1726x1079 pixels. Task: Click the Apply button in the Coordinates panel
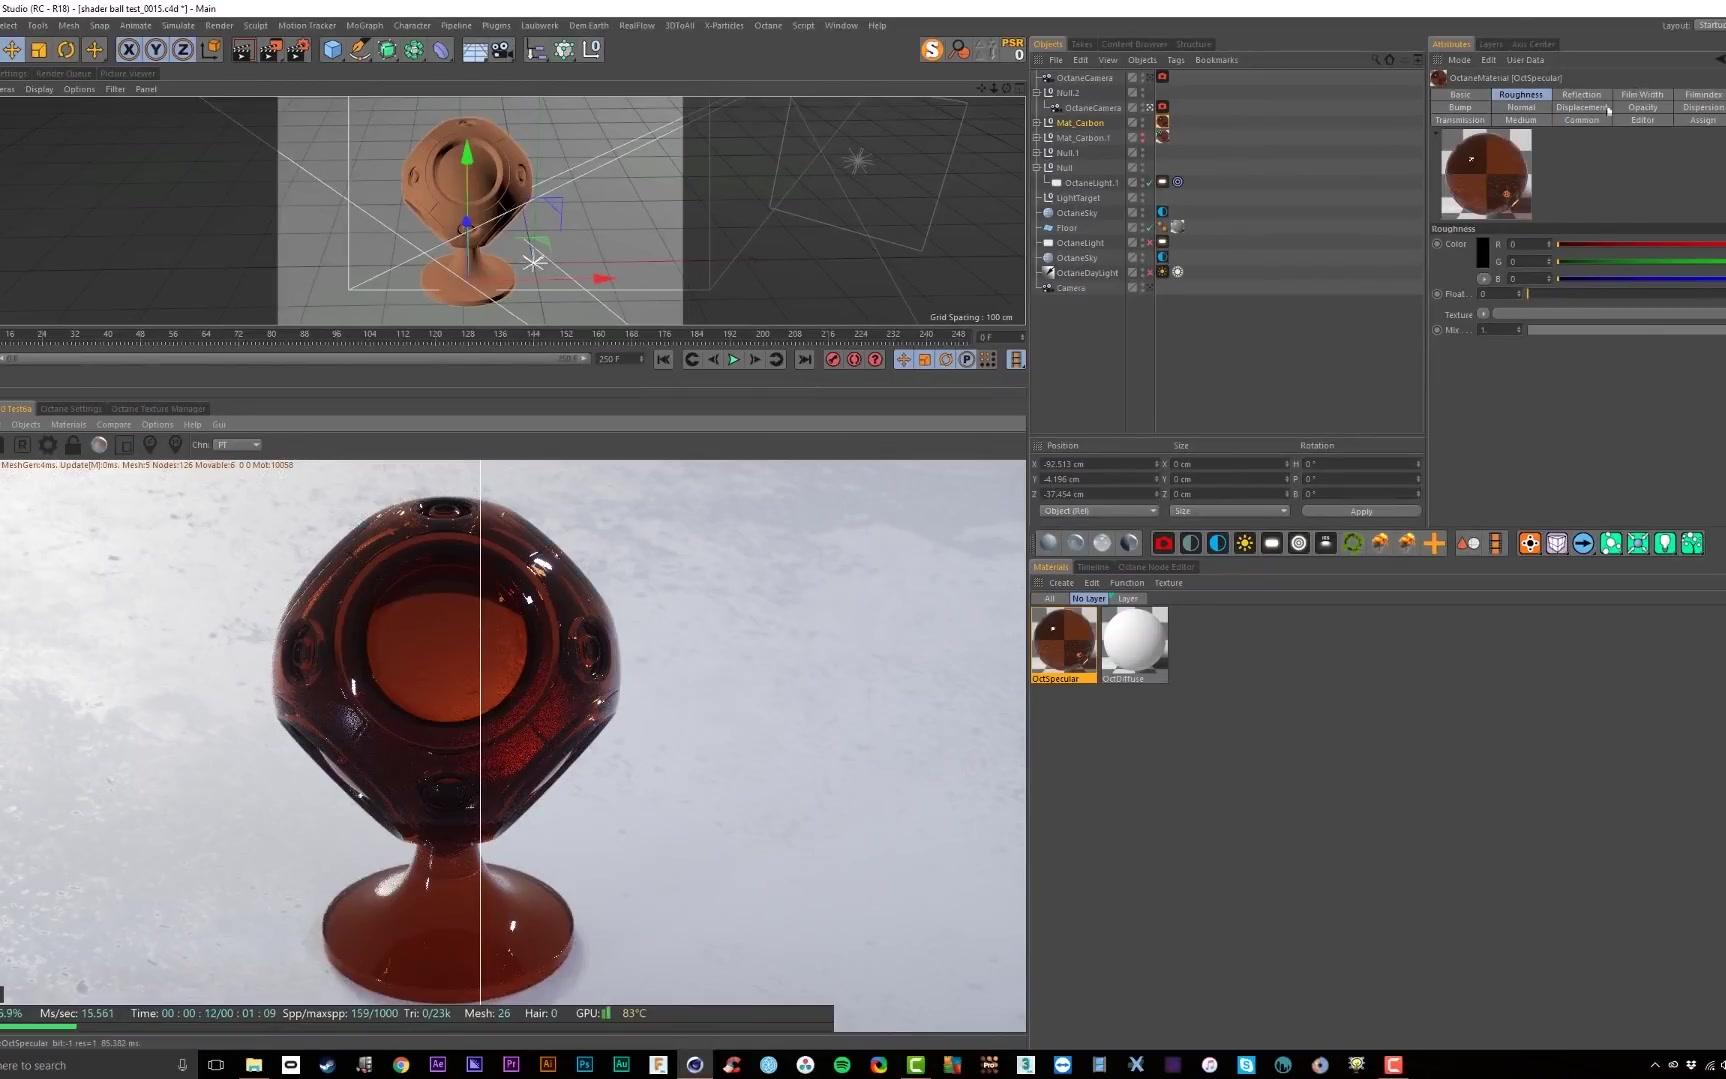[1360, 511]
